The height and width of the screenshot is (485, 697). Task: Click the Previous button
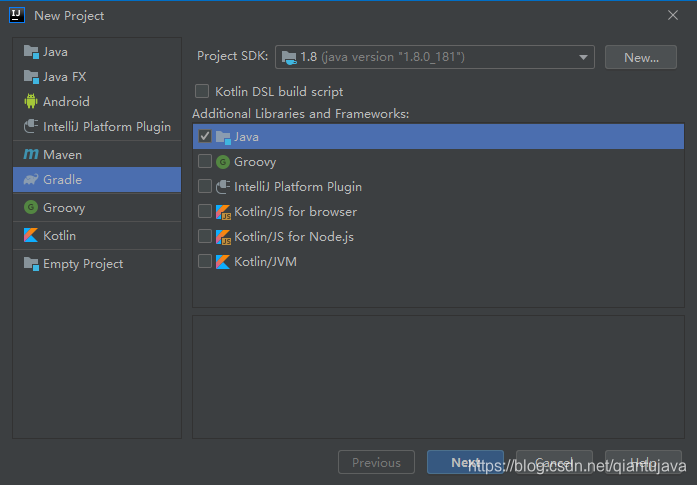377,462
